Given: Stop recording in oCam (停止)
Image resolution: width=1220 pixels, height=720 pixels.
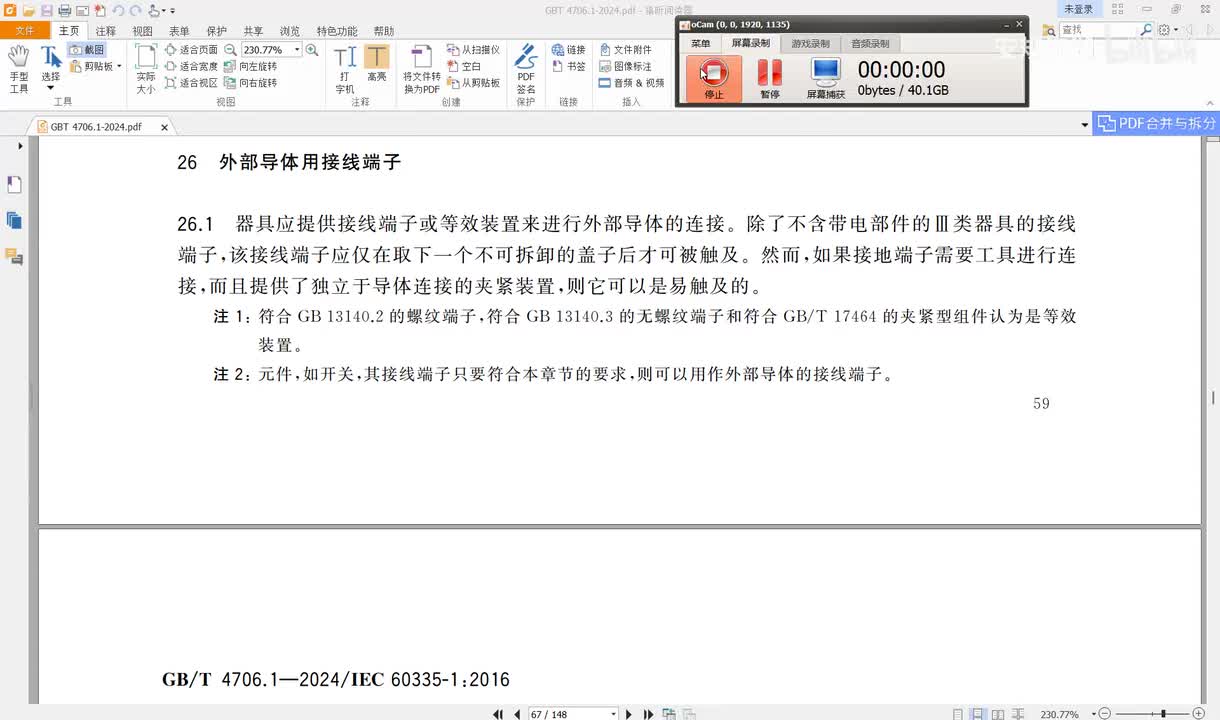Looking at the screenshot, I should pos(714,79).
